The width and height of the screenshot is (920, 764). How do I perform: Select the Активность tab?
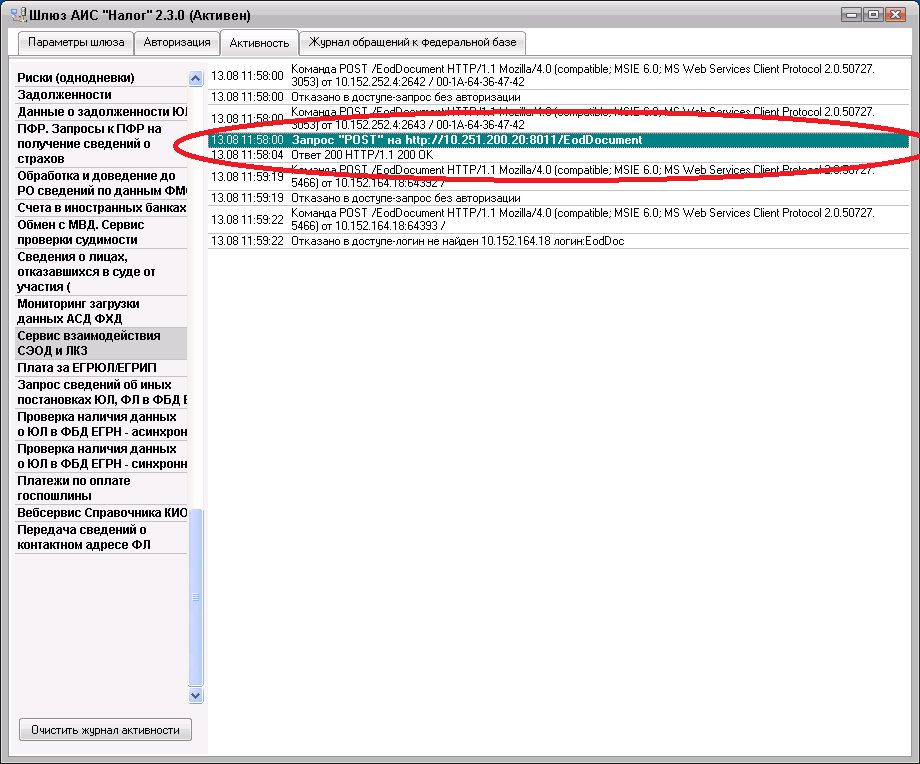coord(259,43)
